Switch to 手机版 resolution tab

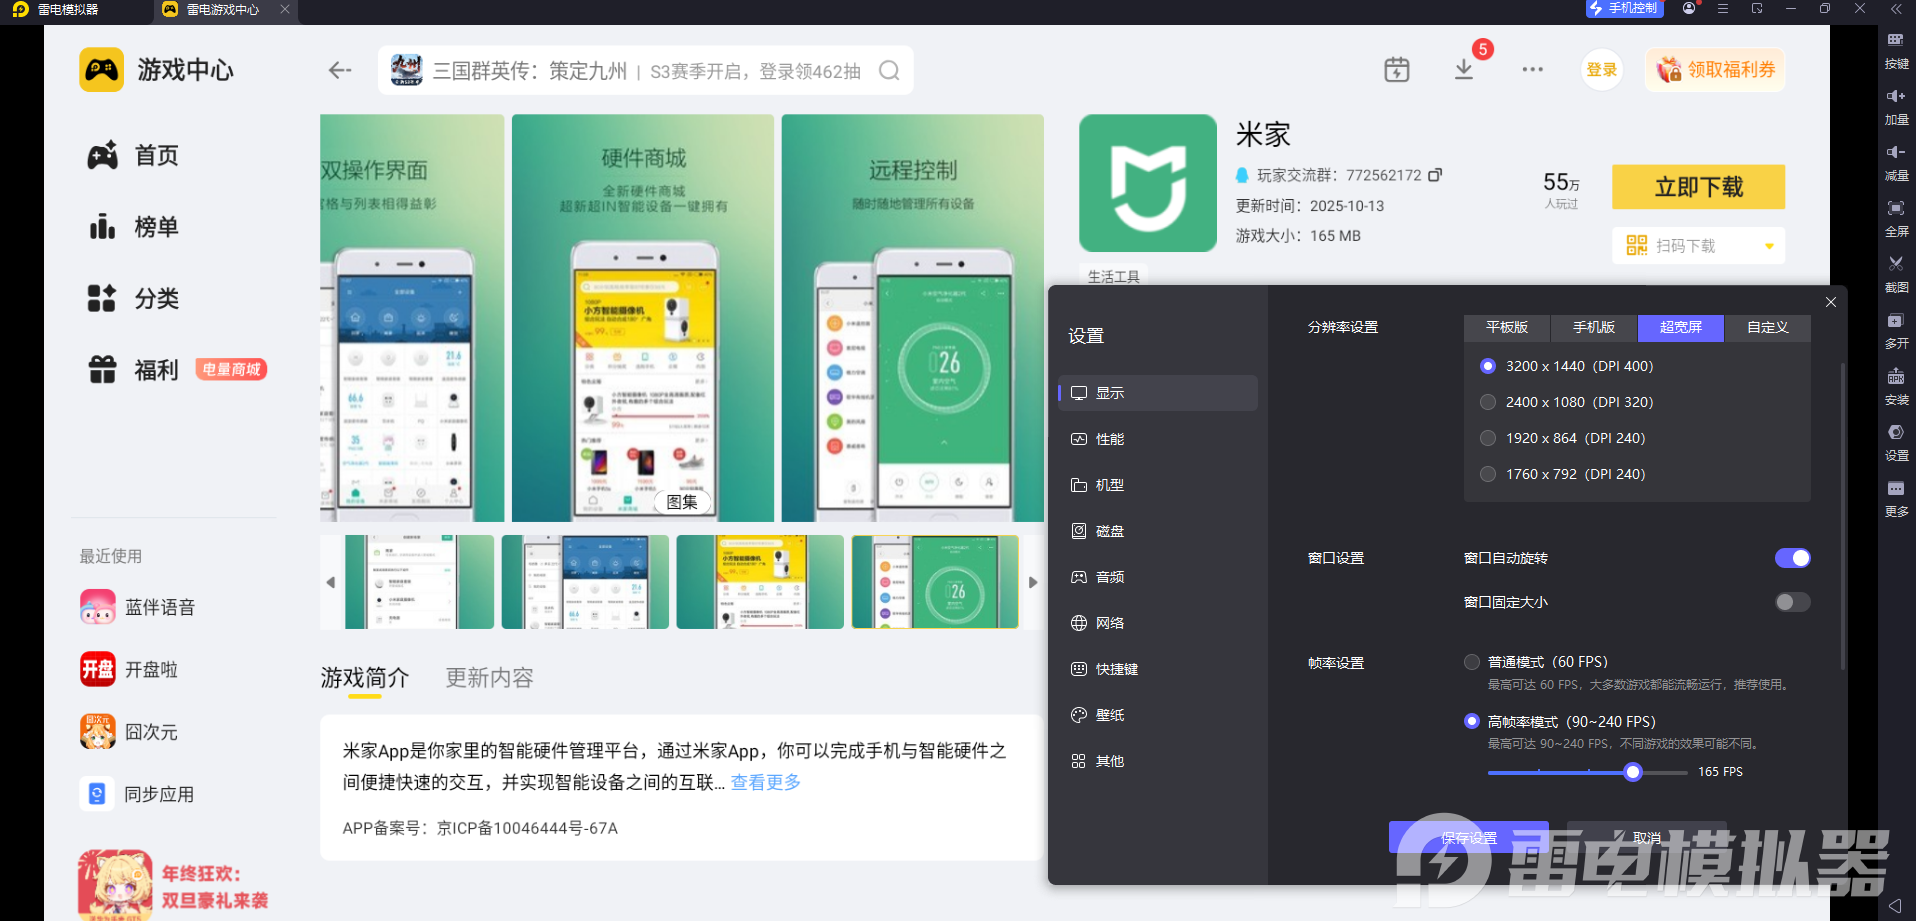1594,328
